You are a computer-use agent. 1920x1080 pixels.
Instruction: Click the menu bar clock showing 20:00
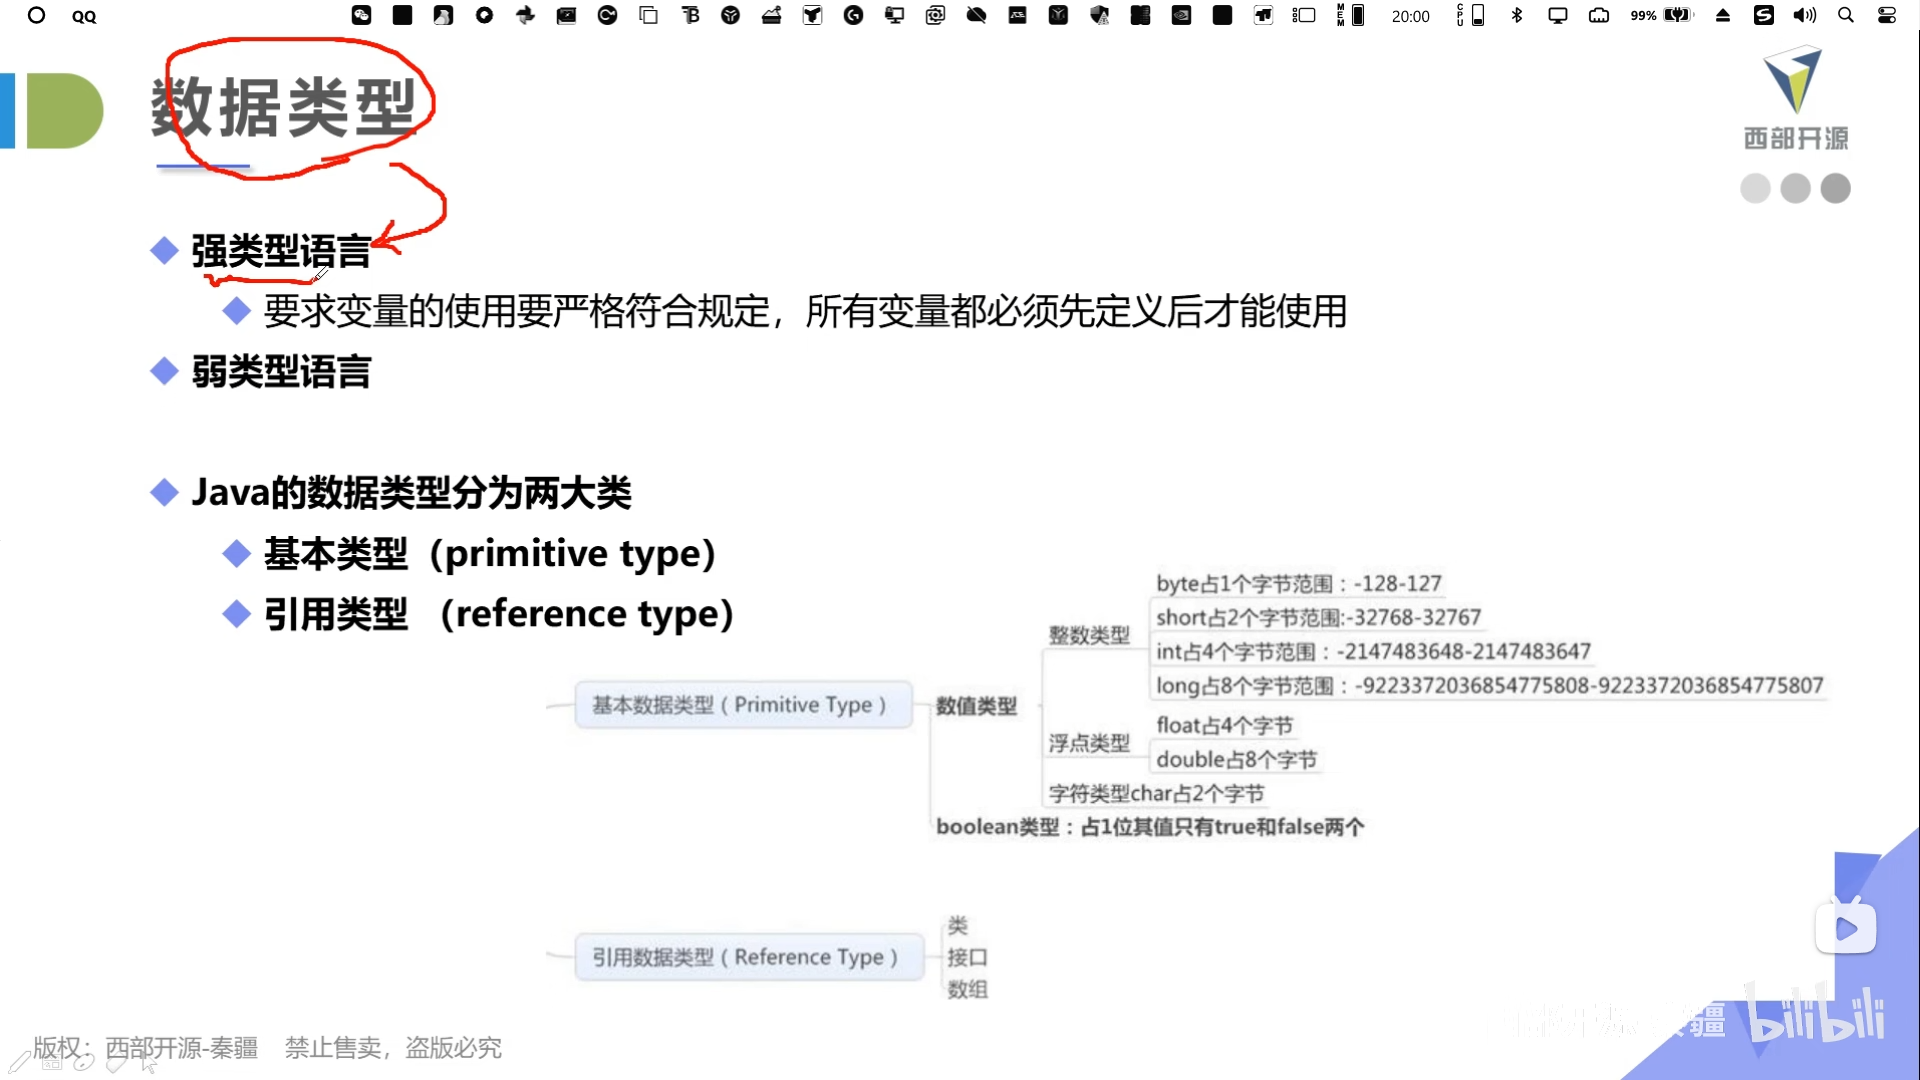pyautogui.click(x=1410, y=16)
